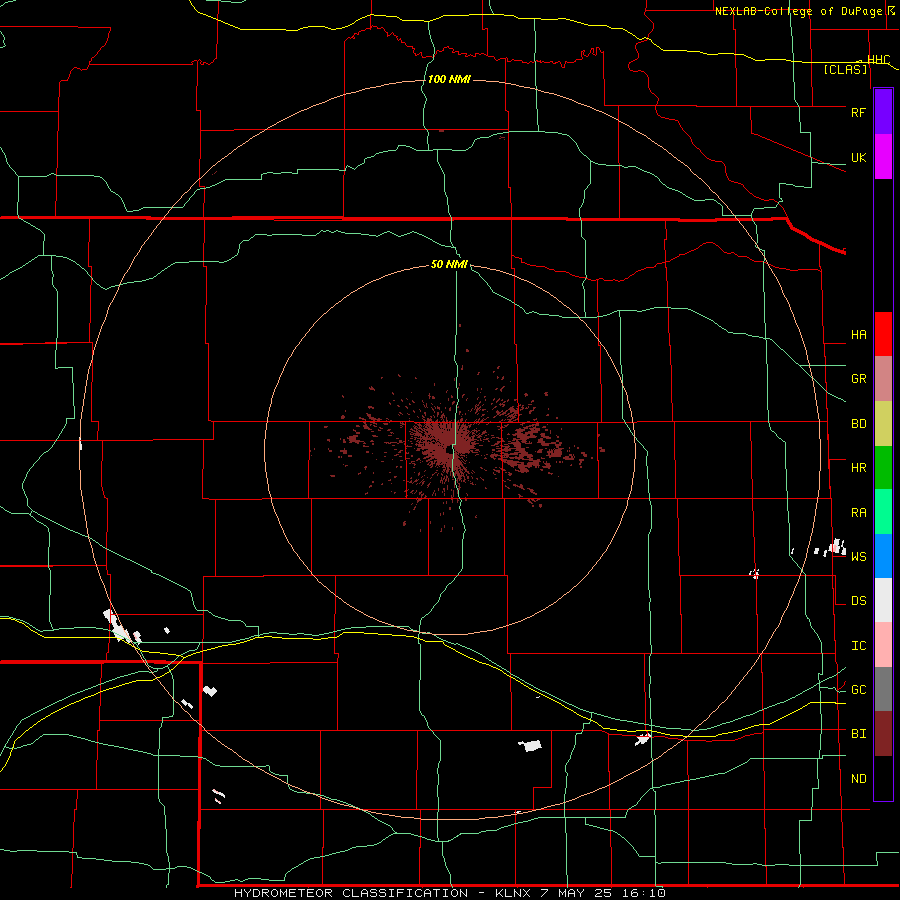Select the brown BI legend swatch
900x900 pixels.
[883, 734]
